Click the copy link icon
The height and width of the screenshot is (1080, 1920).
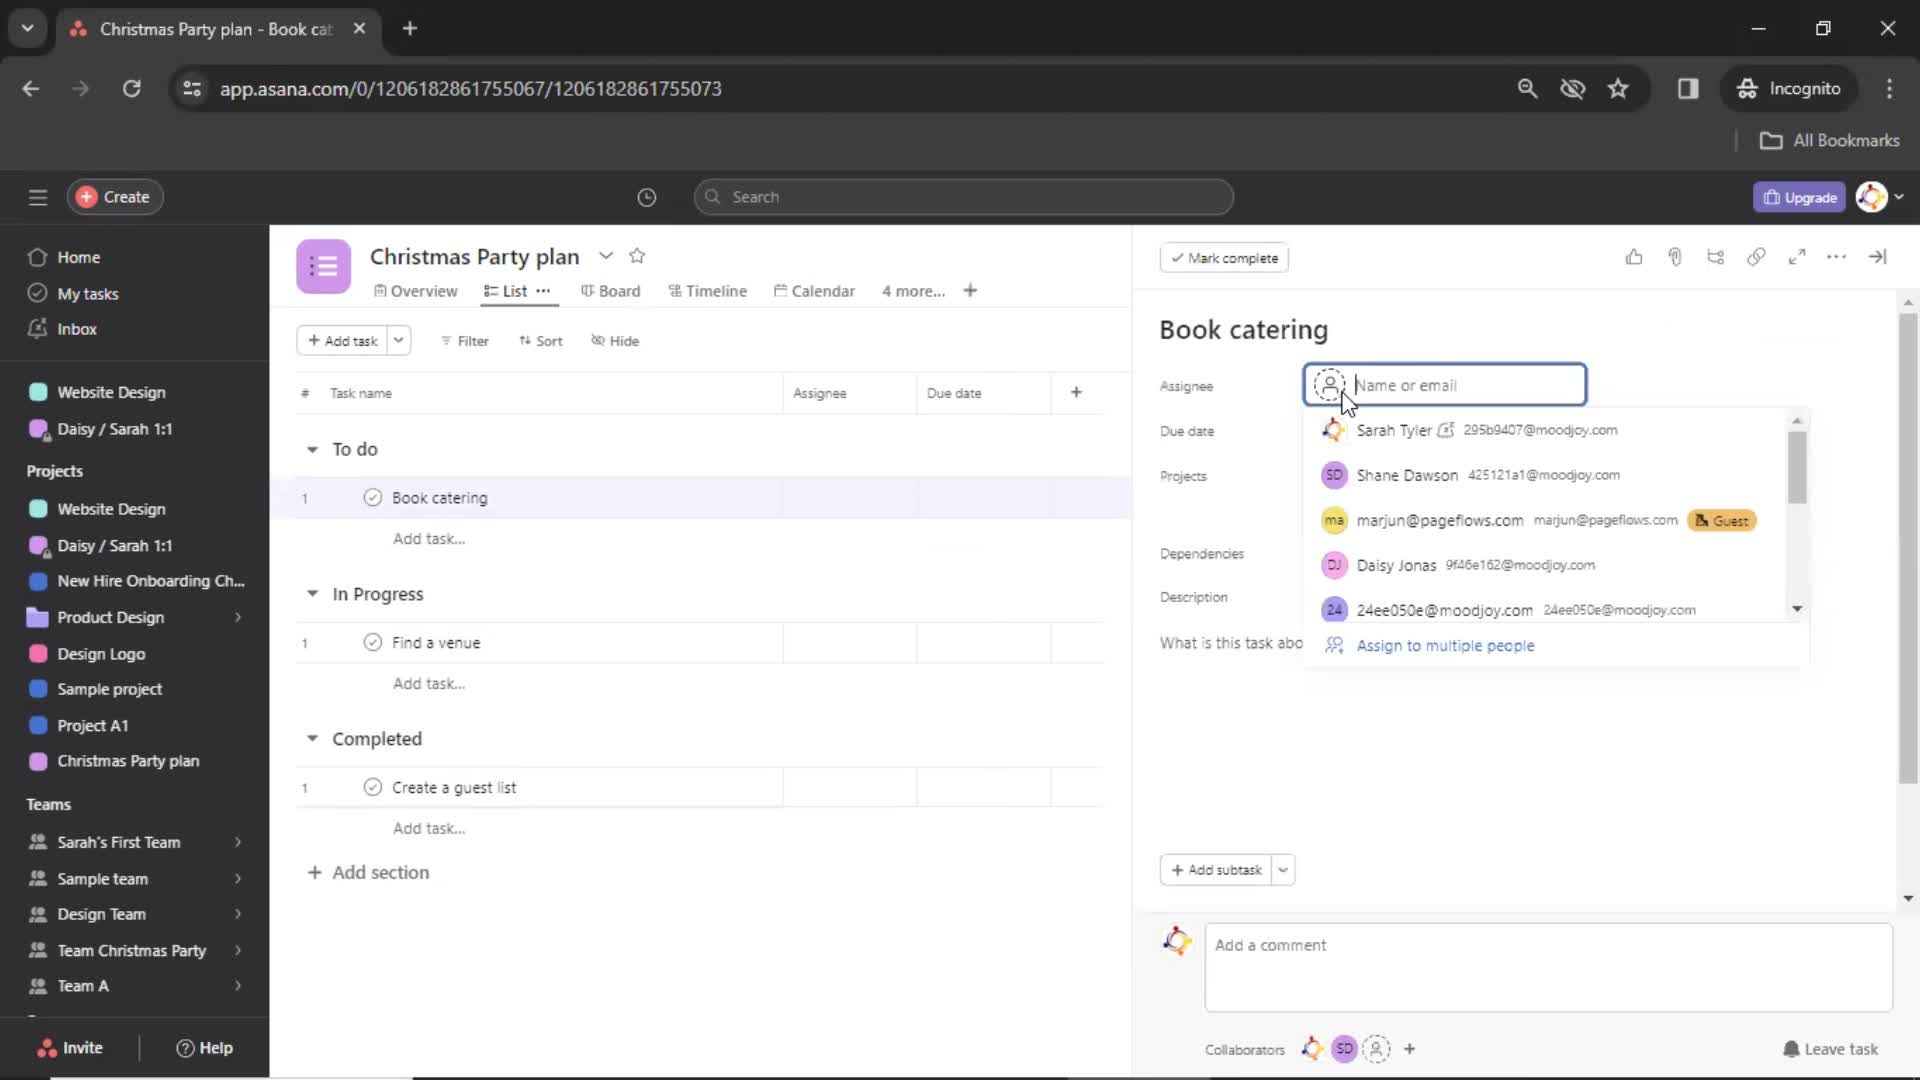(x=1755, y=258)
